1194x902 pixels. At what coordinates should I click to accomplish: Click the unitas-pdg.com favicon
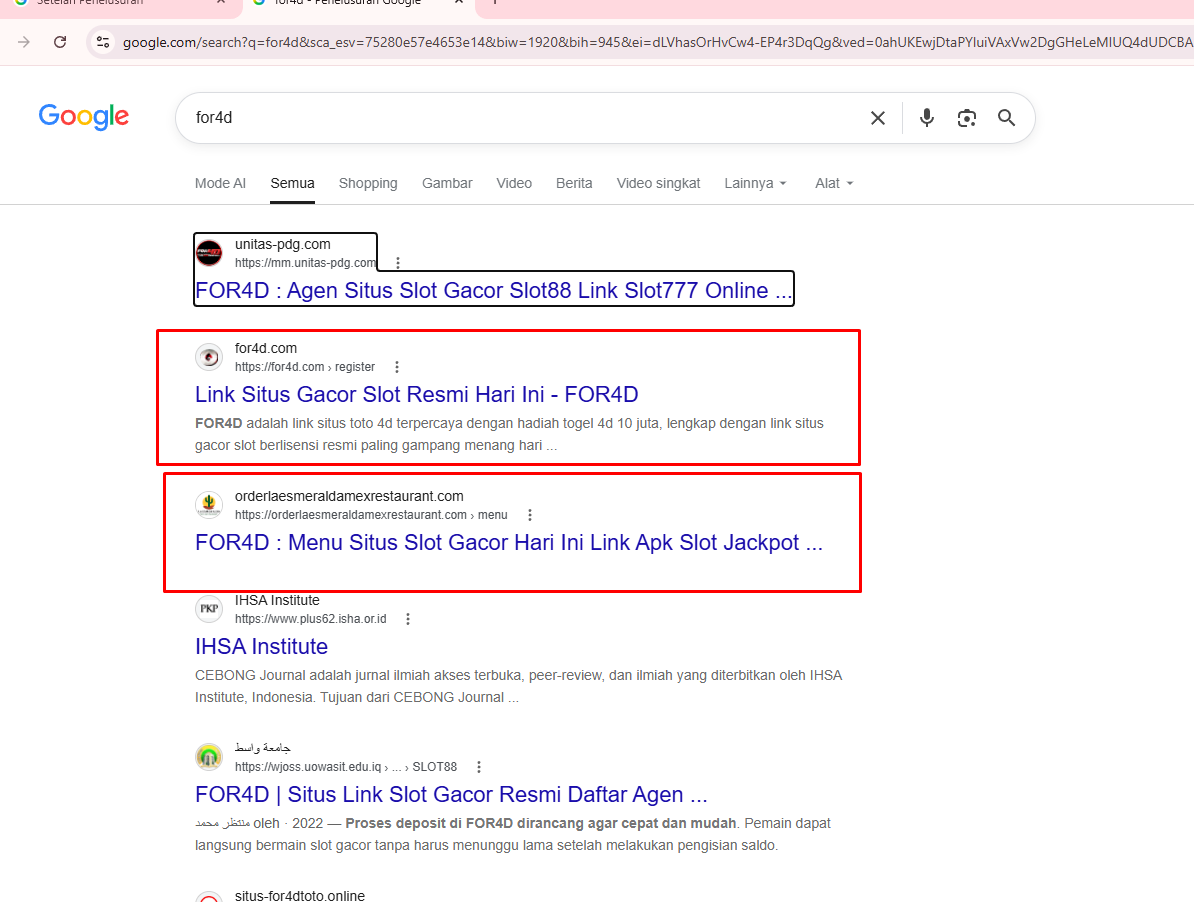pyautogui.click(x=209, y=253)
